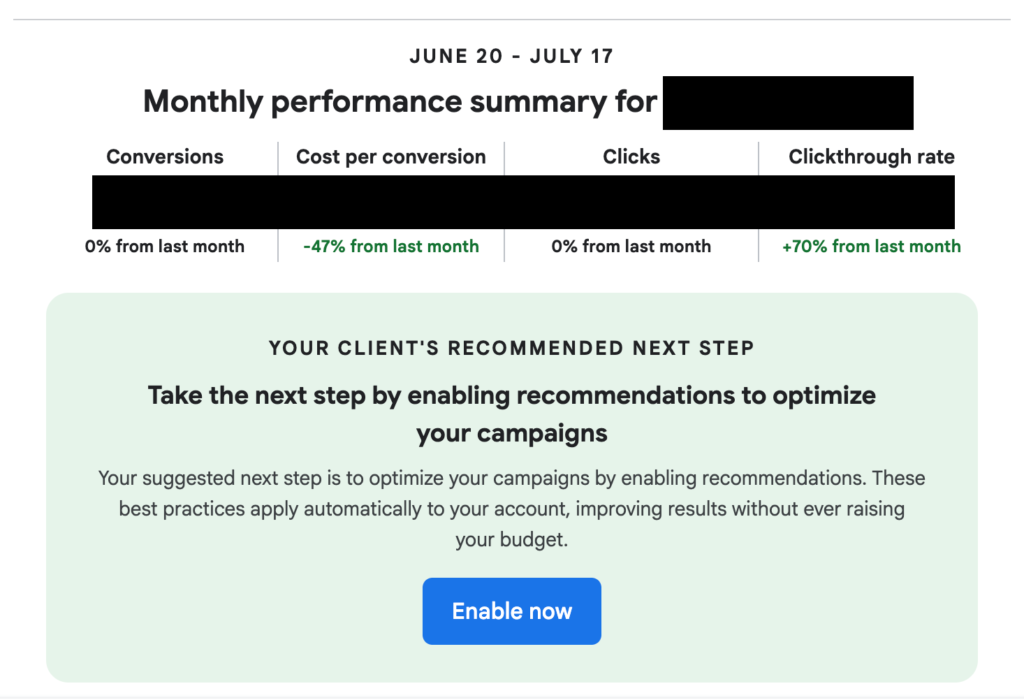Click the June 20 - July 17 date range
The height and width of the screenshot is (700, 1024).
[511, 56]
